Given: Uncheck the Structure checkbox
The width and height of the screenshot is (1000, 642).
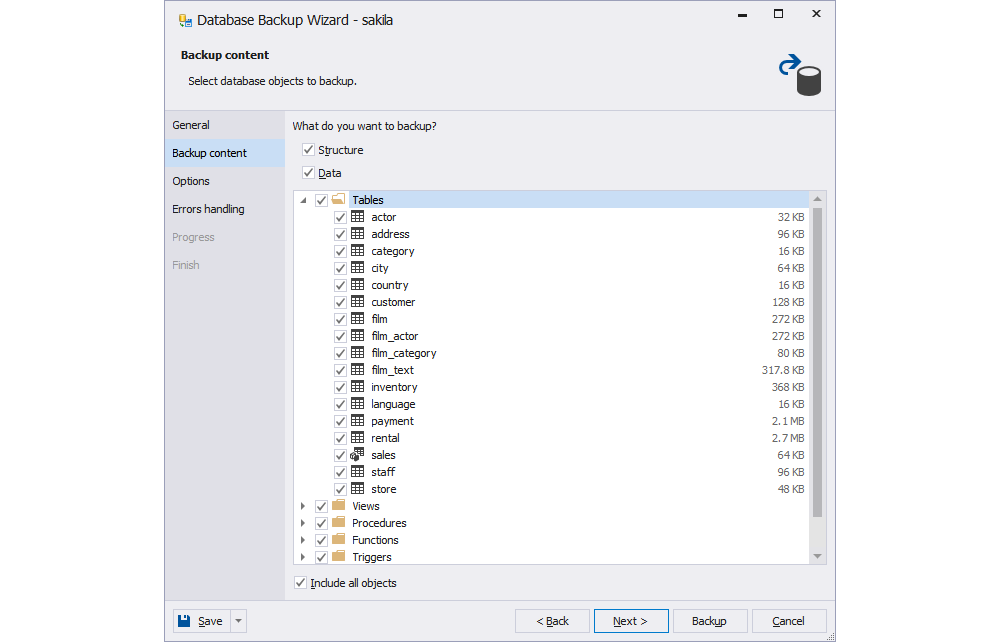Looking at the screenshot, I should (x=308, y=149).
